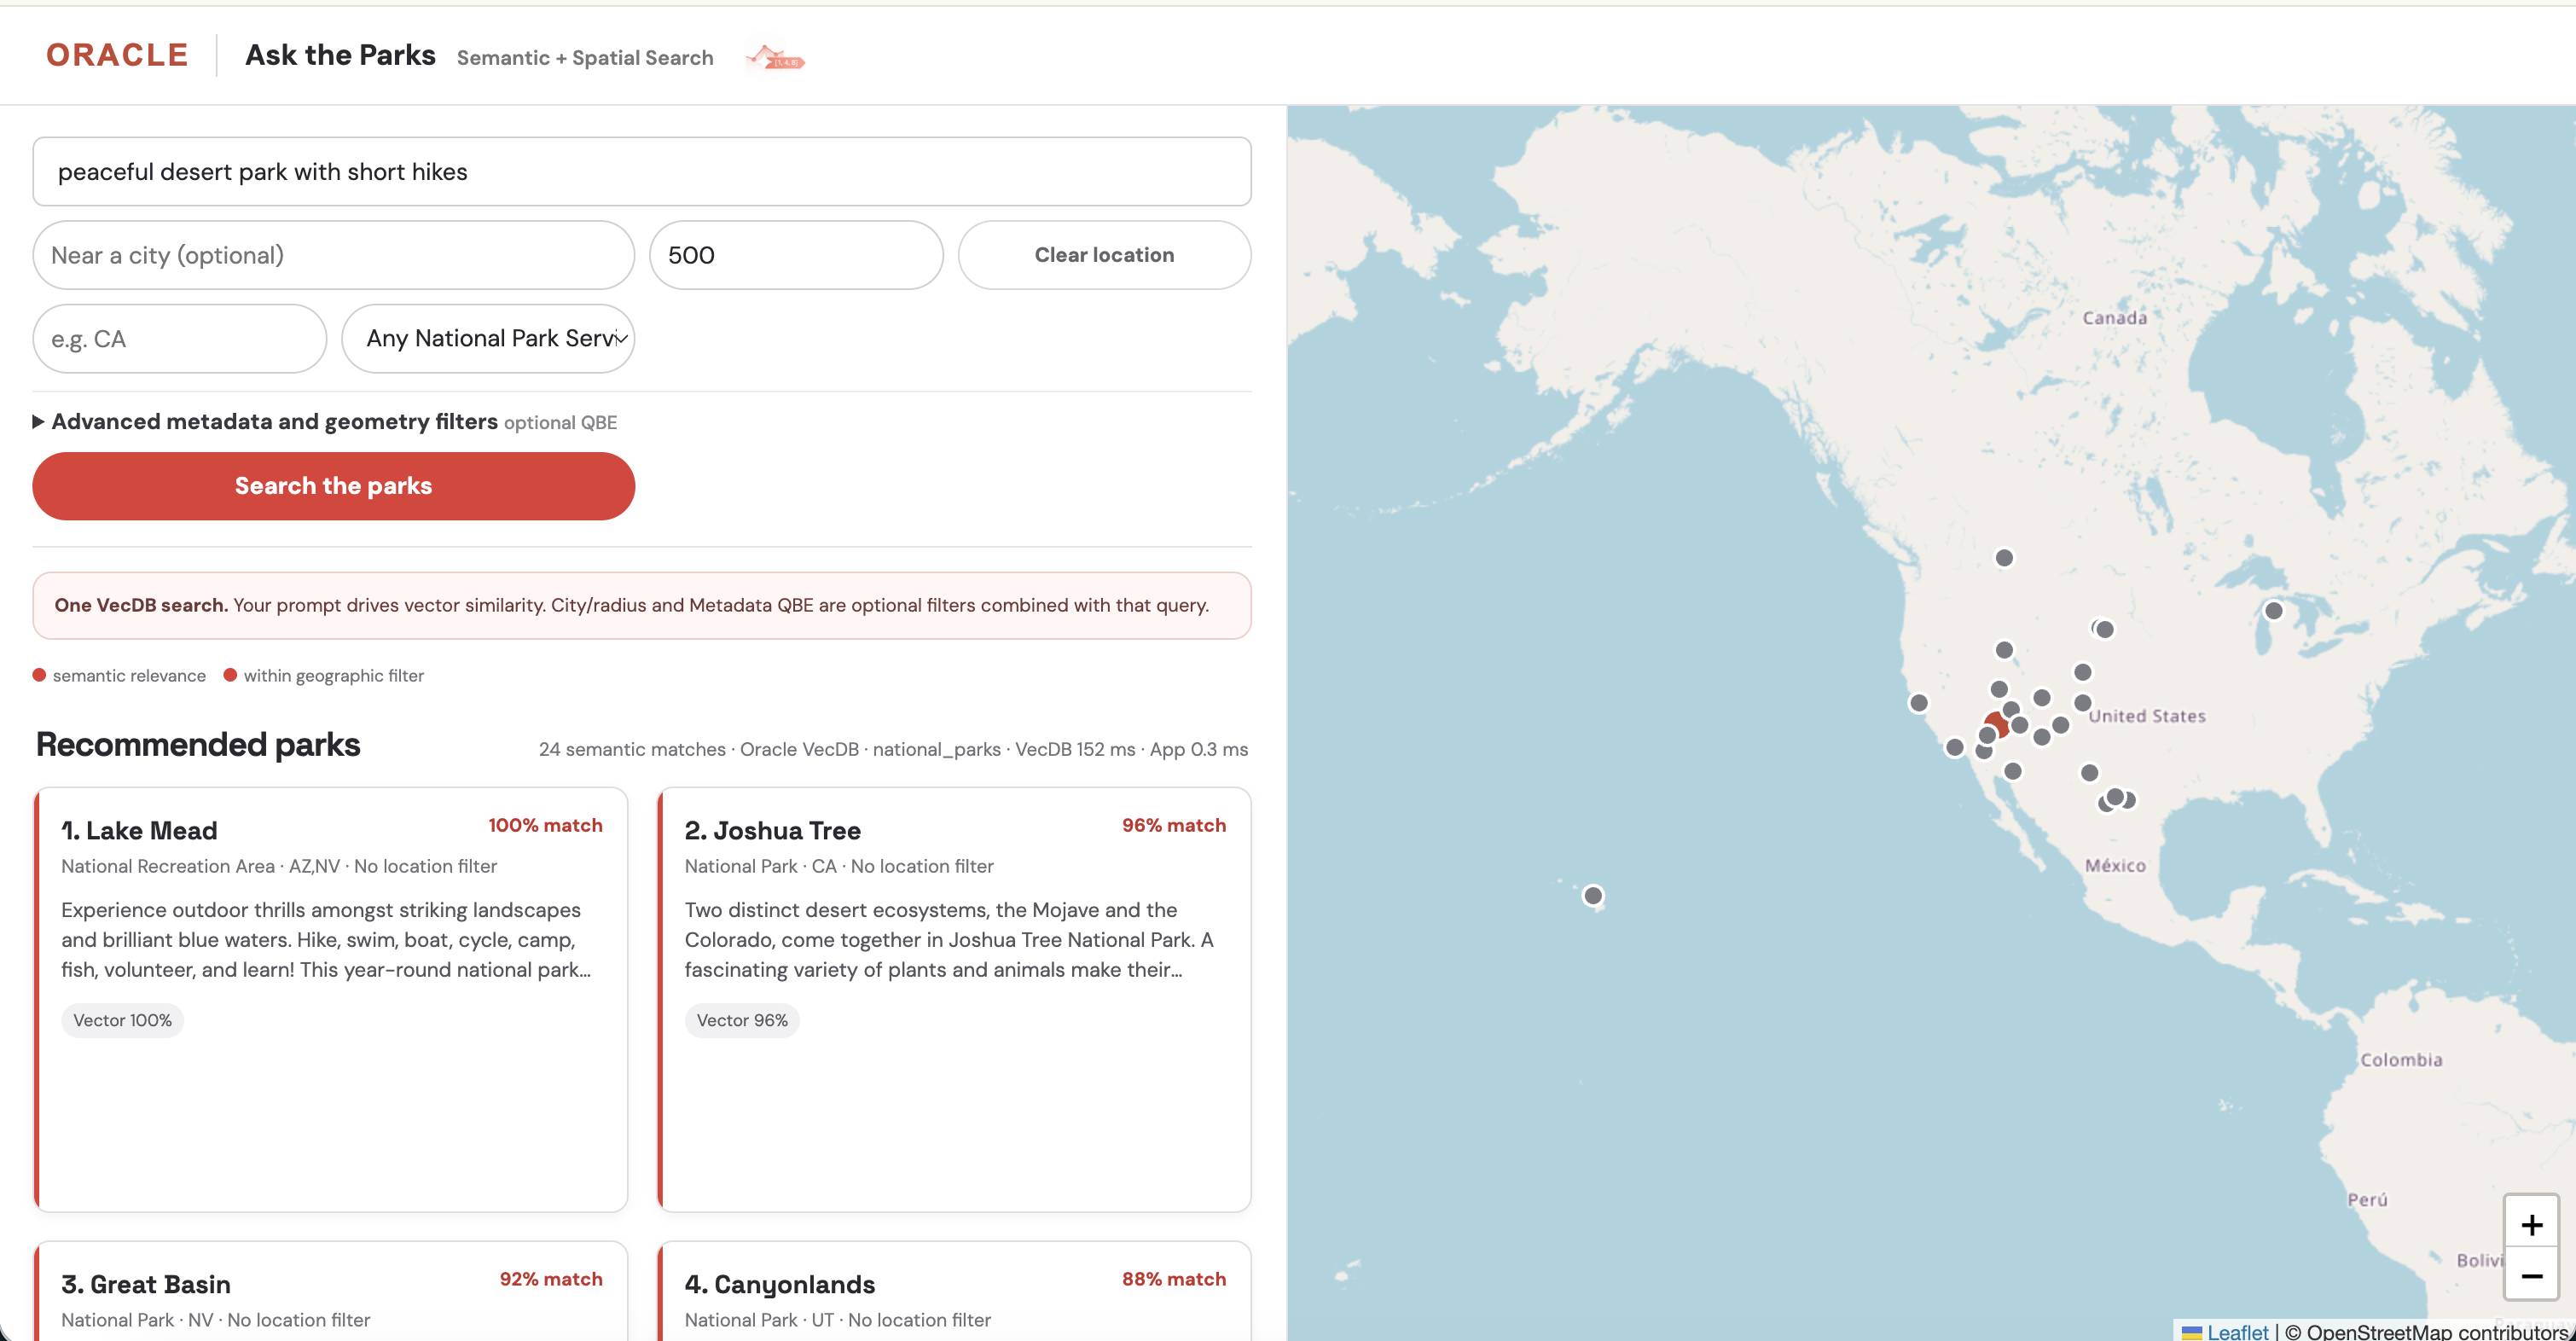The width and height of the screenshot is (2576, 1341).
Task: Click the small red vector icon beside Semantic + Spatial Search
Action: point(775,58)
